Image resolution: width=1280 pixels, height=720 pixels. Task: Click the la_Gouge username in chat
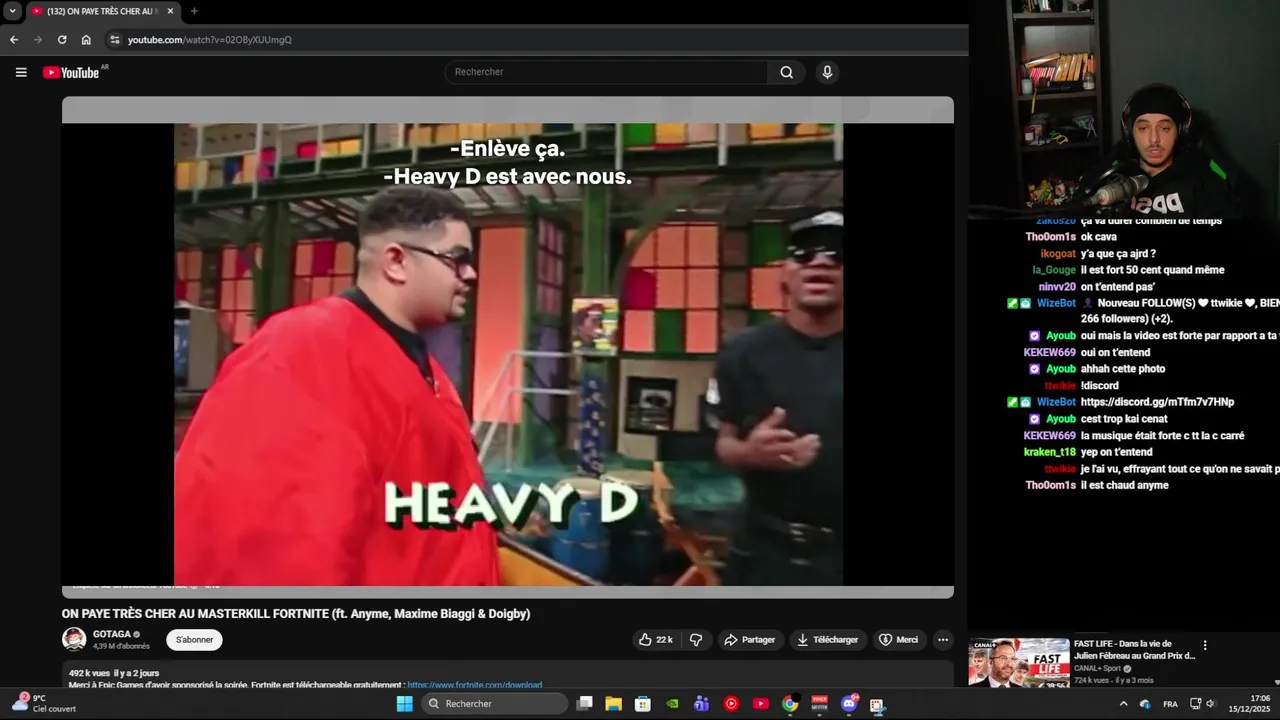pyautogui.click(x=1054, y=270)
